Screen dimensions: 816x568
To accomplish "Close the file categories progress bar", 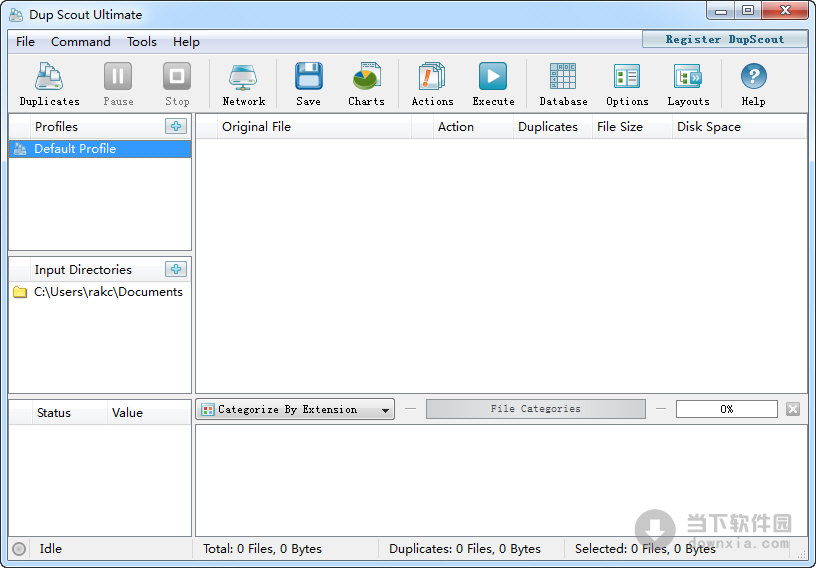I will point(793,409).
